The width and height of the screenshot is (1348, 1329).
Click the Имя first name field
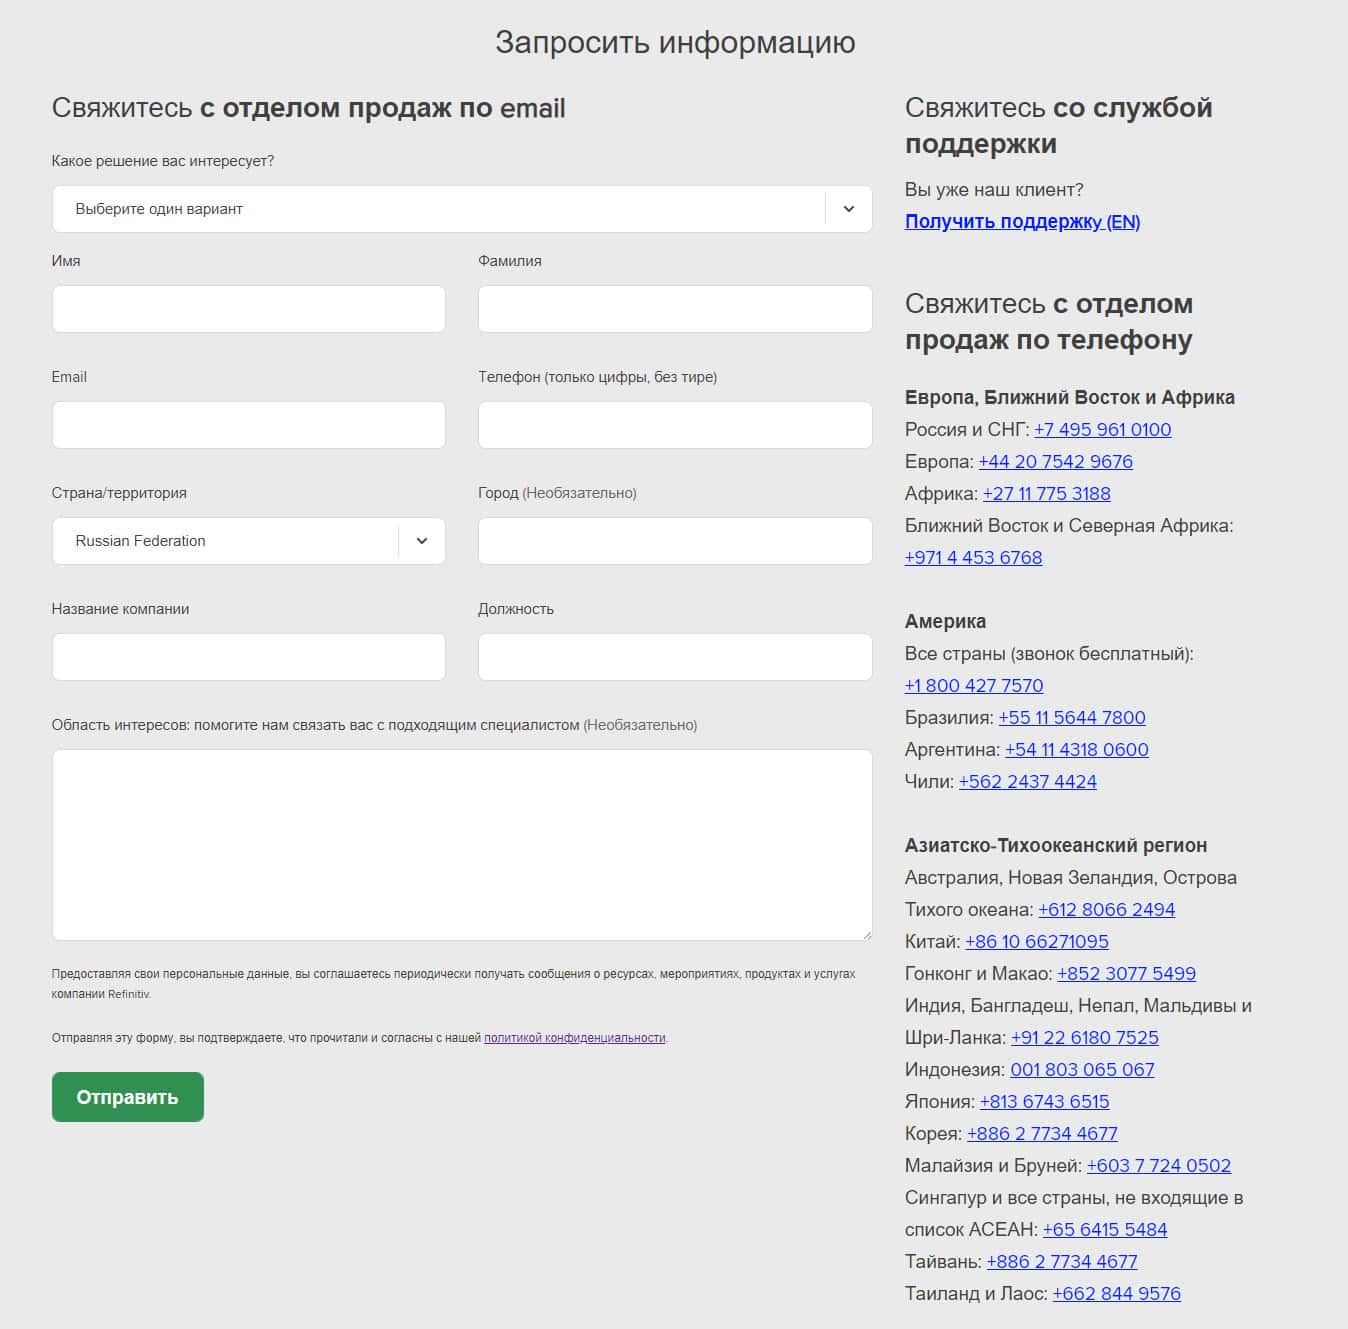click(x=248, y=309)
